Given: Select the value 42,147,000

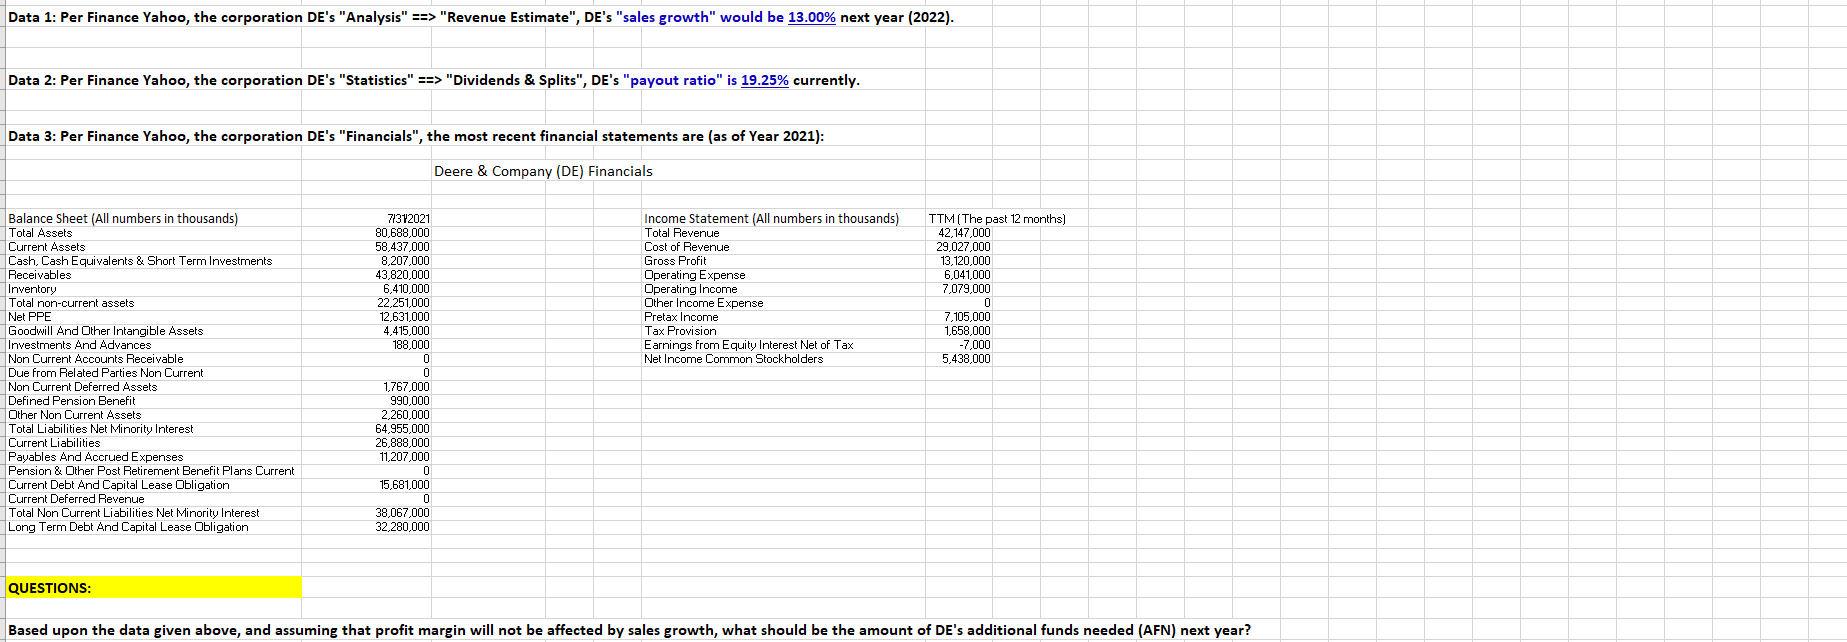Looking at the screenshot, I should pos(964,232).
